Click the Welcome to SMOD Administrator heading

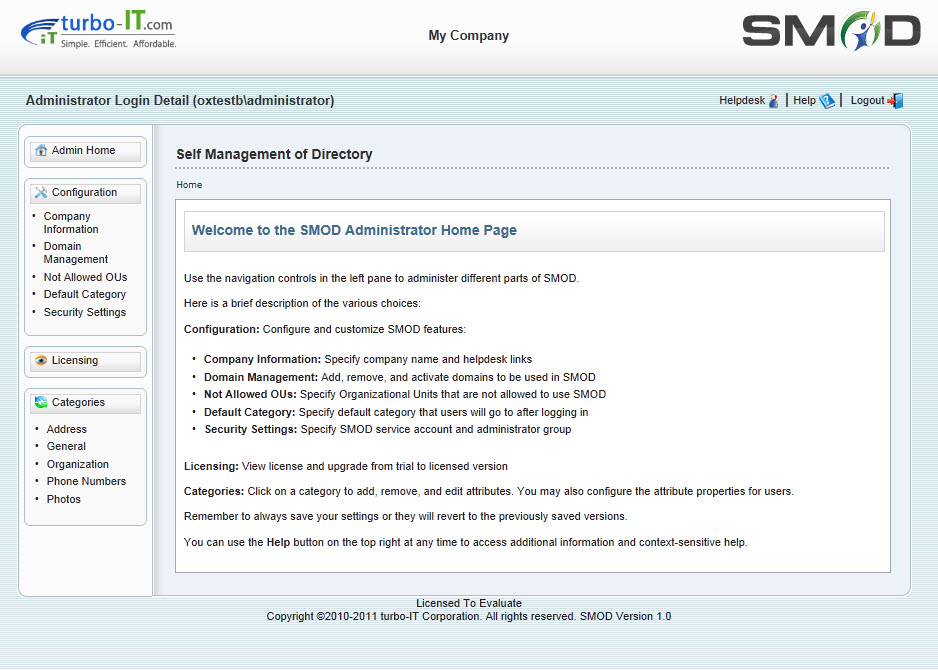(x=354, y=230)
